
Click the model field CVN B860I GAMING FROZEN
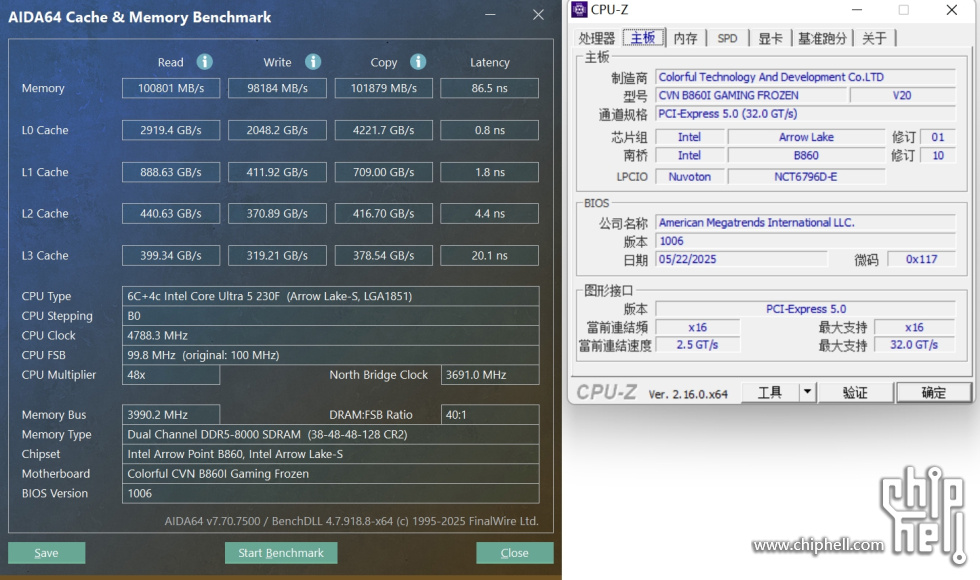point(751,95)
